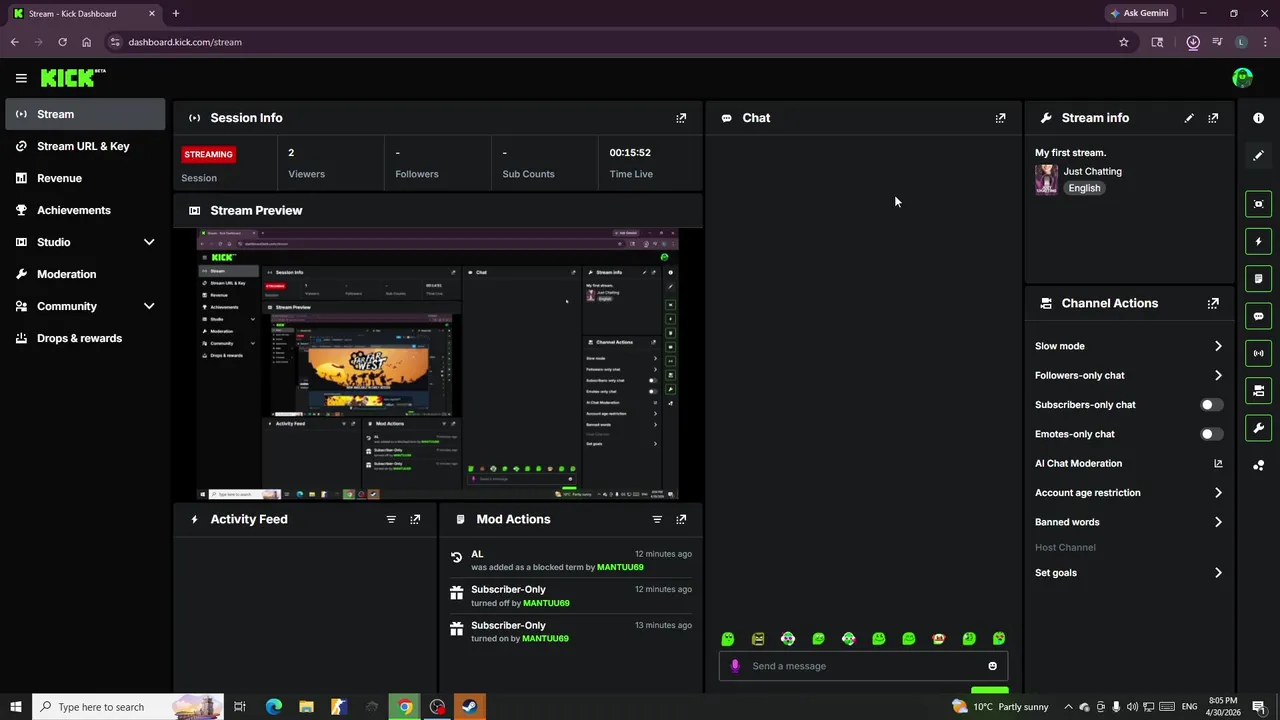Click the Ask Gemini button
The height and width of the screenshot is (720, 1280).
click(1139, 13)
